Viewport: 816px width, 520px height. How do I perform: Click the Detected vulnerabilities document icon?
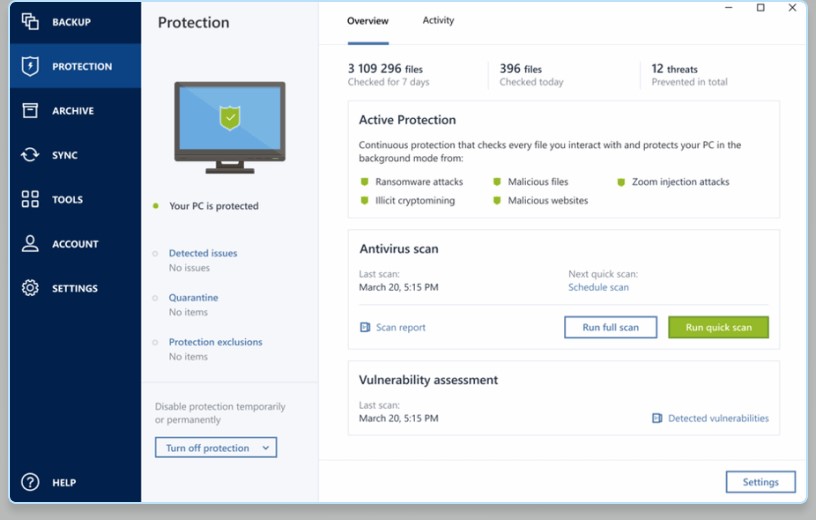tap(657, 418)
